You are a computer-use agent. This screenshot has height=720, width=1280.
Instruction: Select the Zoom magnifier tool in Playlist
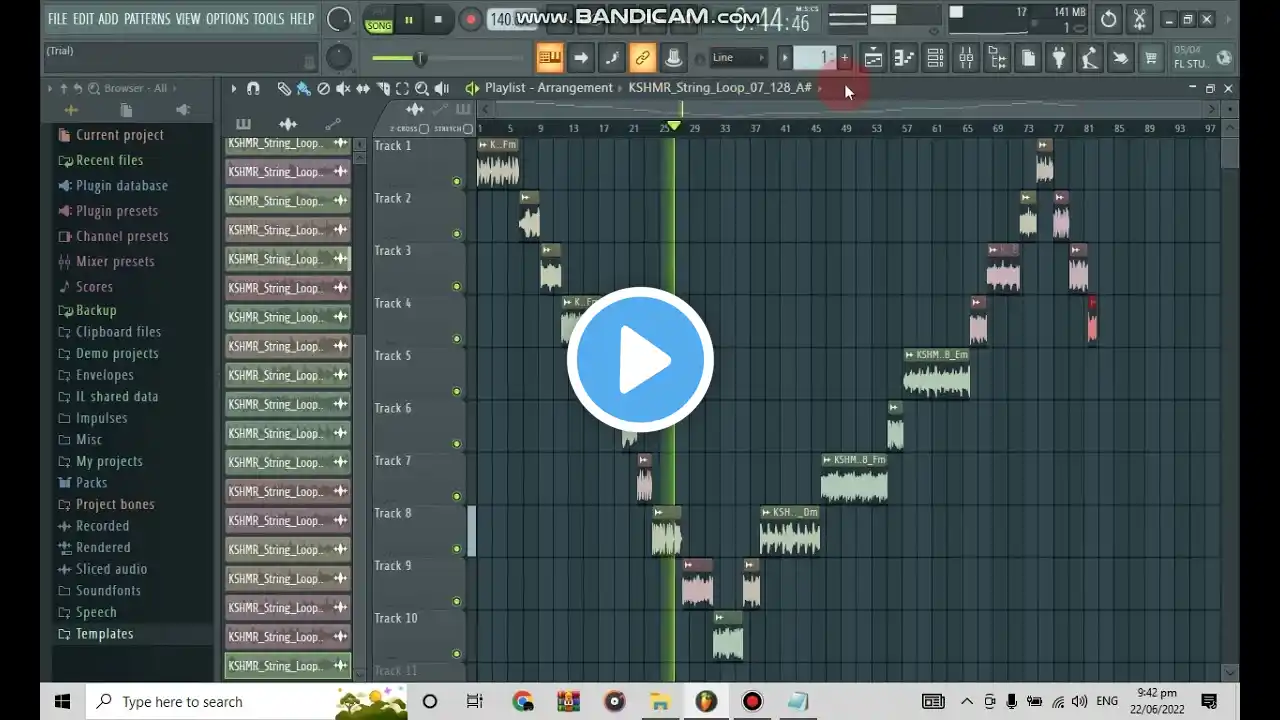click(422, 88)
